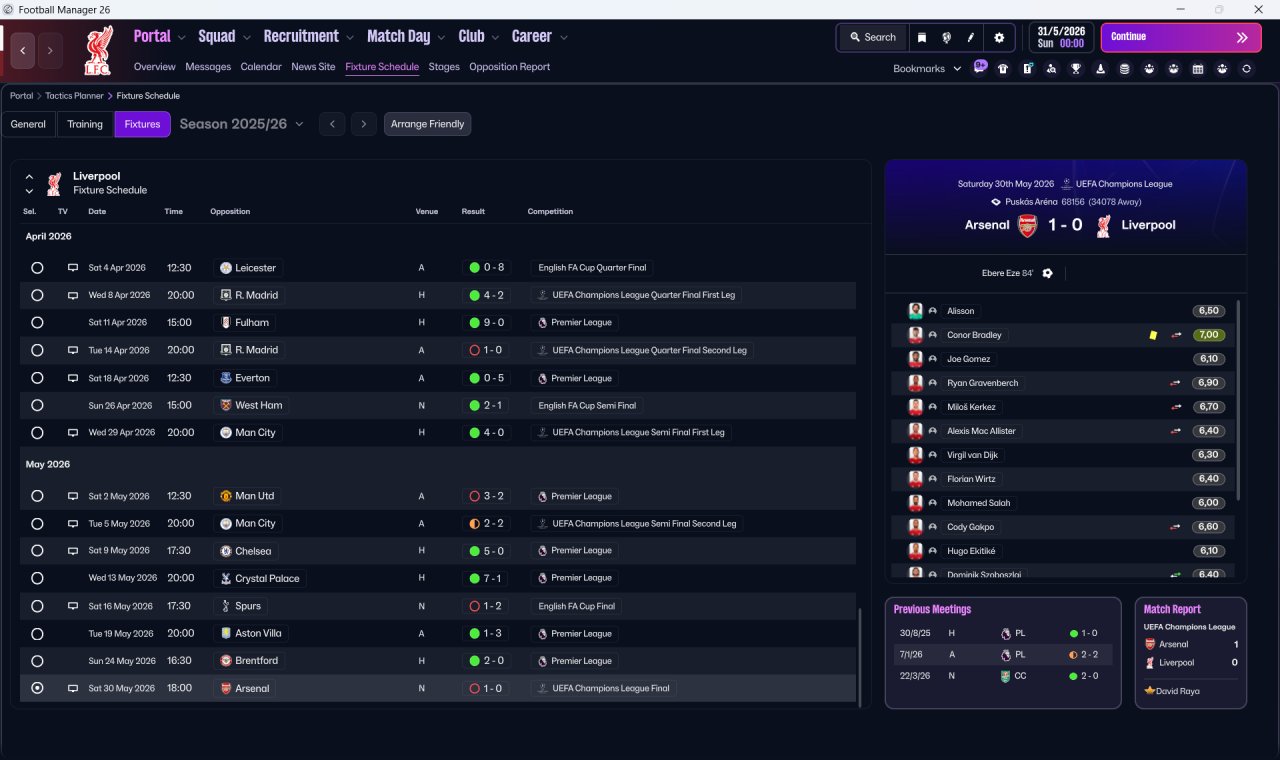Open the Mohamed Salah player row

pyautogui.click(x=1064, y=503)
